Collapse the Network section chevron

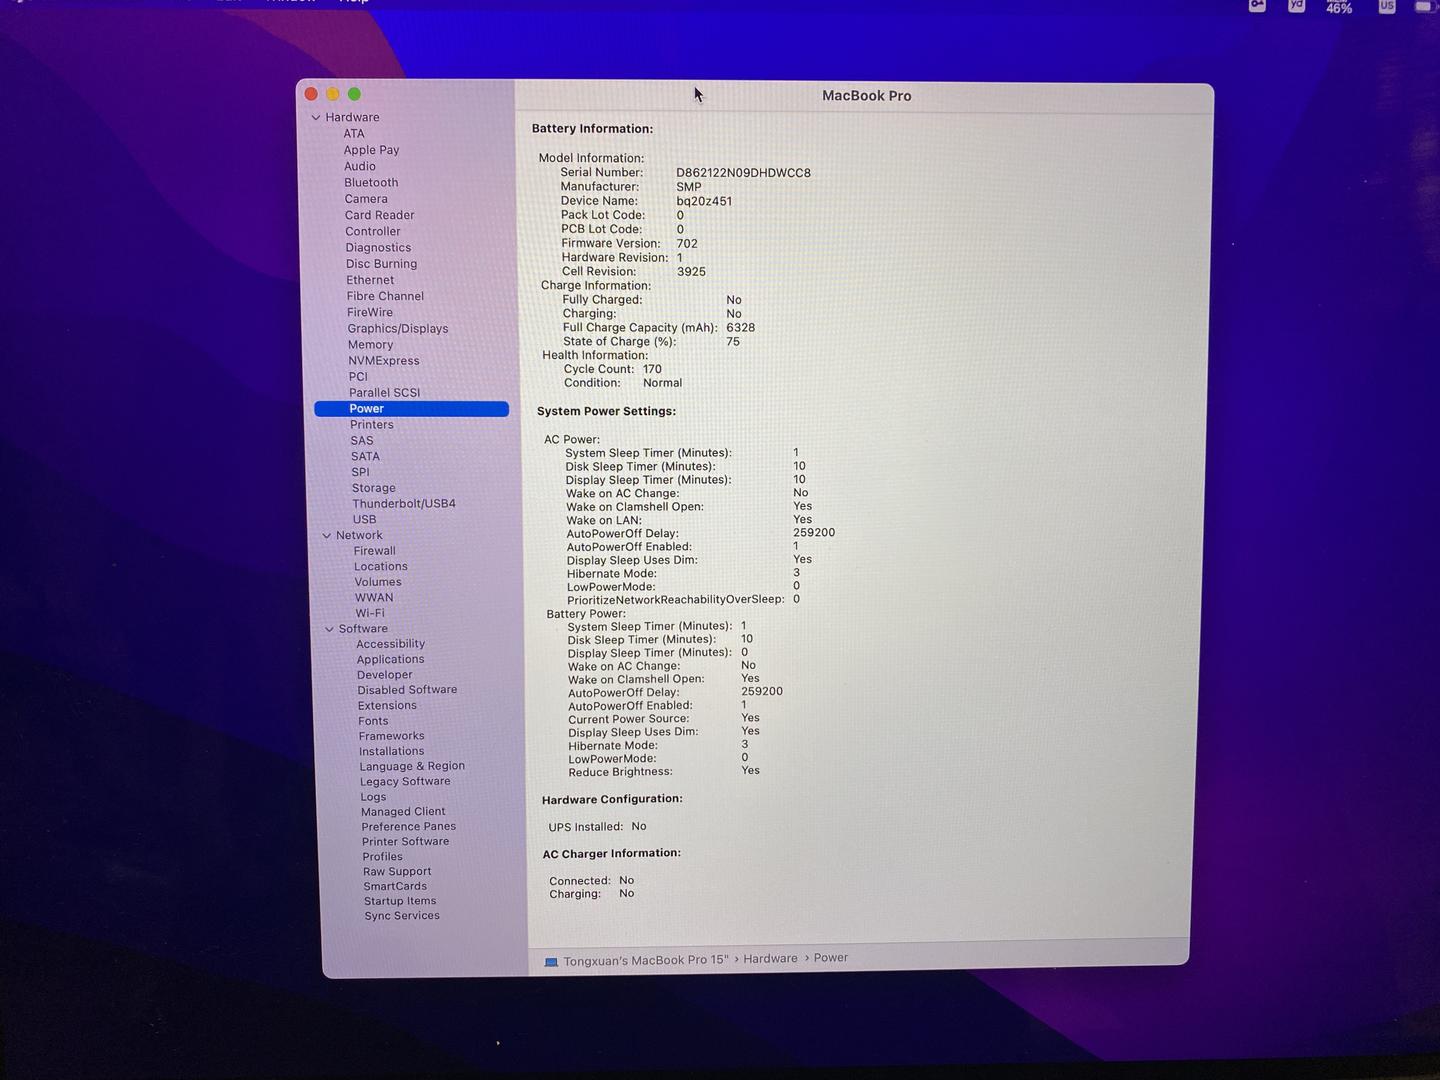(x=327, y=536)
